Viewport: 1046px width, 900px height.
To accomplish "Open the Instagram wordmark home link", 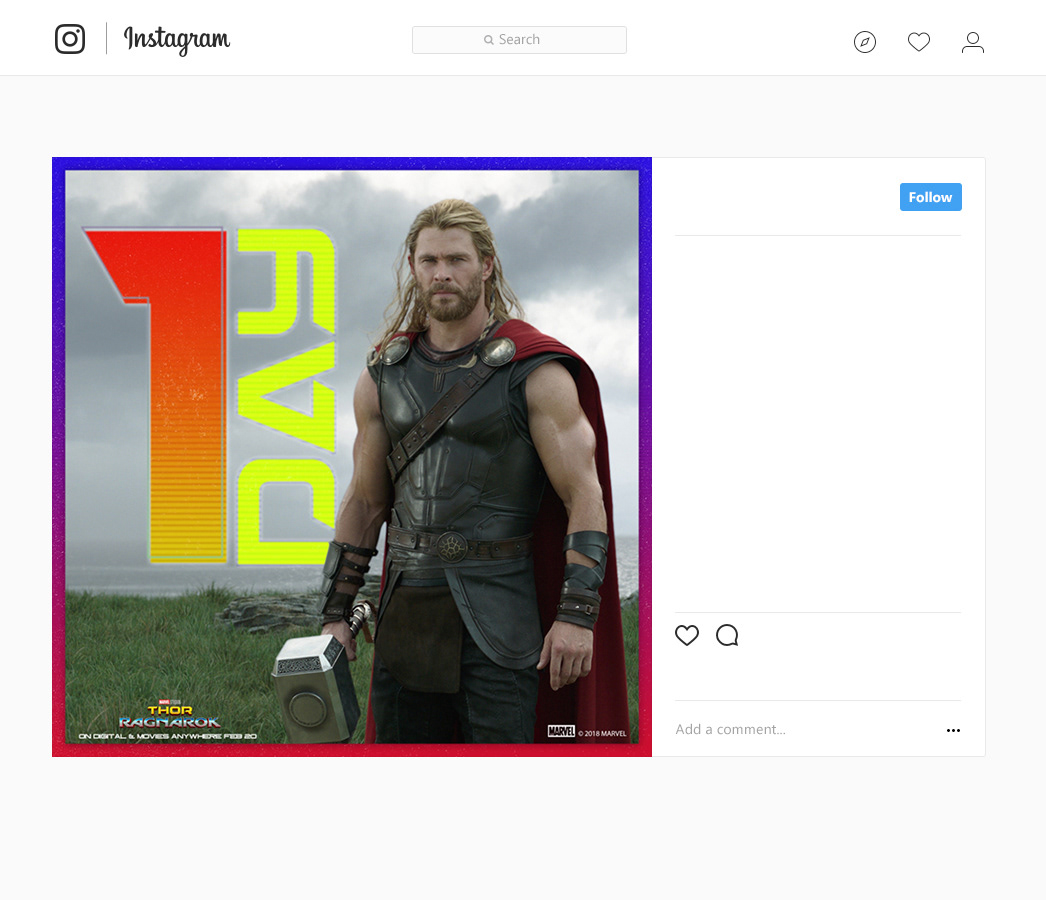I will [177, 40].
